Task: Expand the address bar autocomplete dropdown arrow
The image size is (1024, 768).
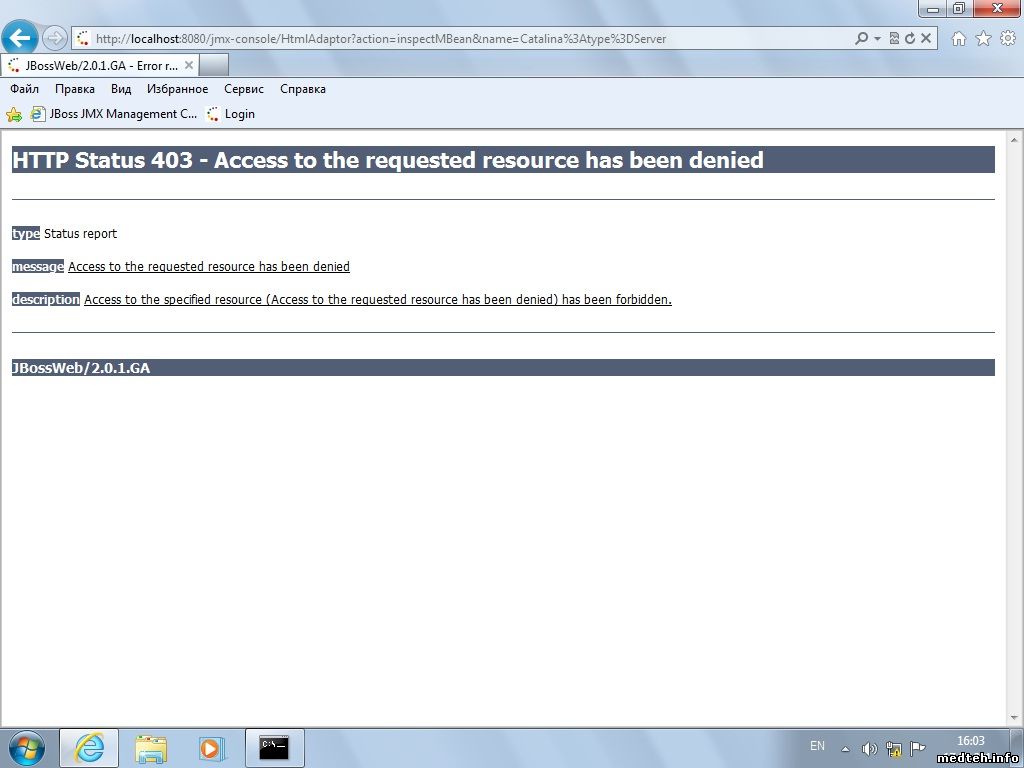Action: (x=878, y=39)
